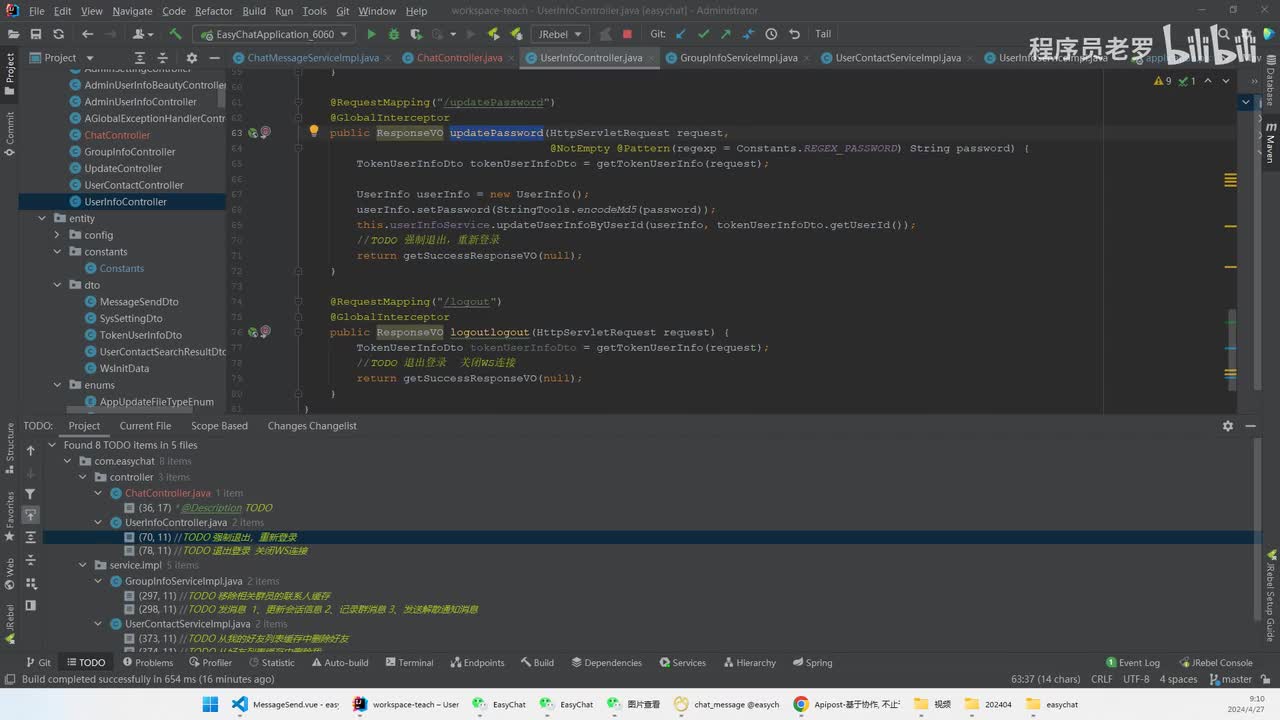The height and width of the screenshot is (720, 1280).
Task: Open the Refactor menu
Action: coord(213,11)
